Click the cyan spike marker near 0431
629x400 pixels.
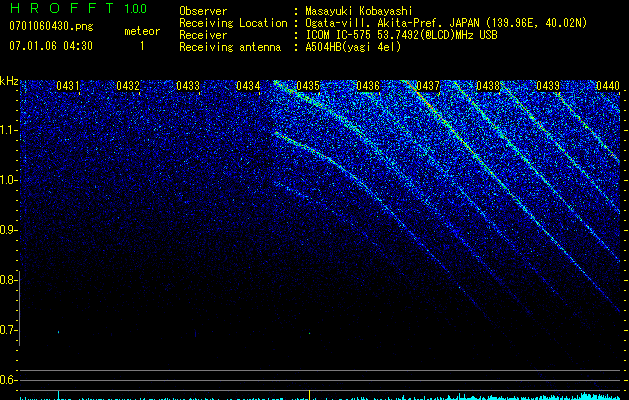point(59,395)
